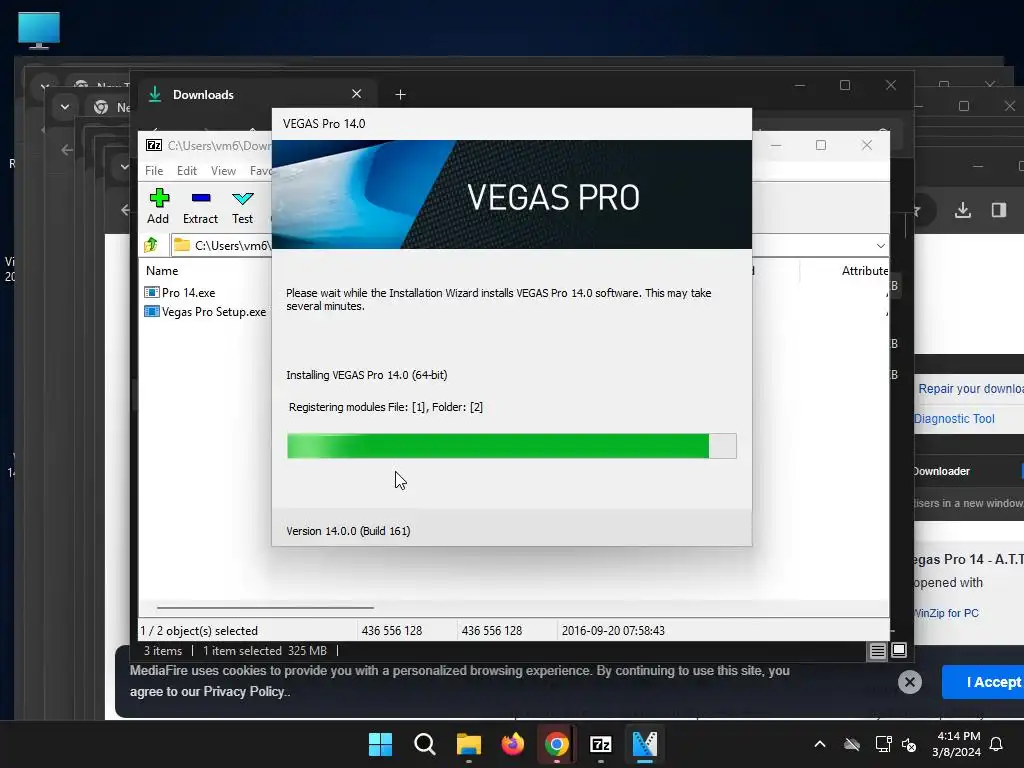Click the 7-Zip window title icon
Viewport: 1024px width, 768px height.
click(154, 145)
